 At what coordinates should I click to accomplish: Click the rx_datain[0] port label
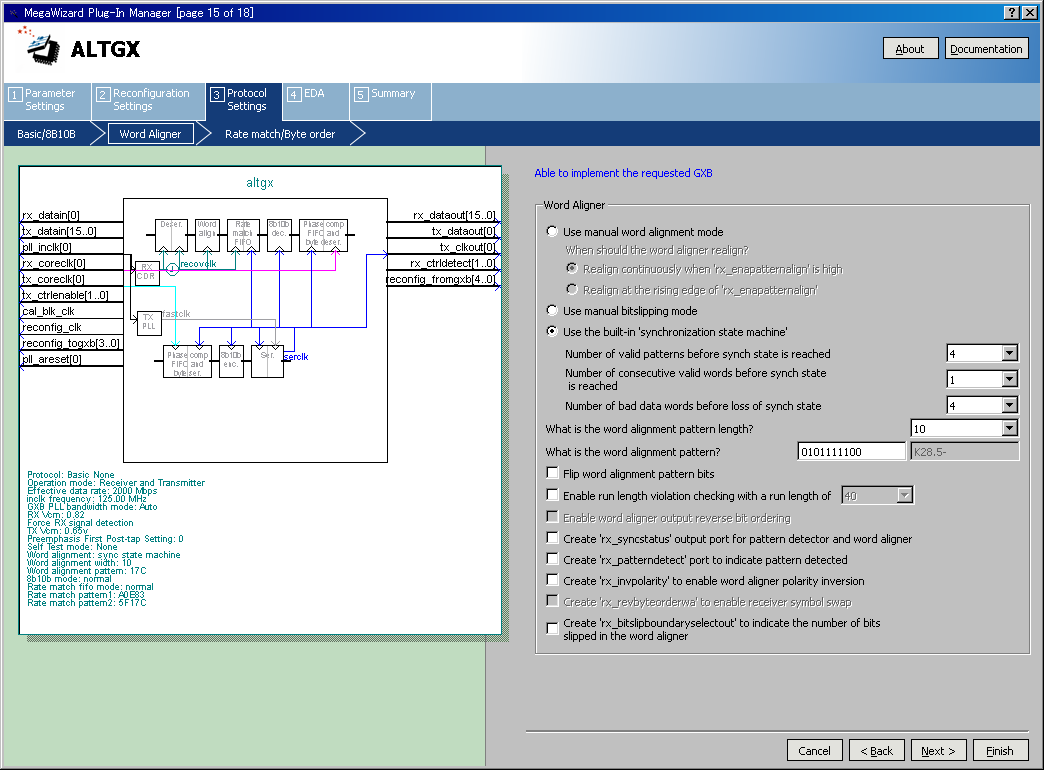[x=51, y=215]
